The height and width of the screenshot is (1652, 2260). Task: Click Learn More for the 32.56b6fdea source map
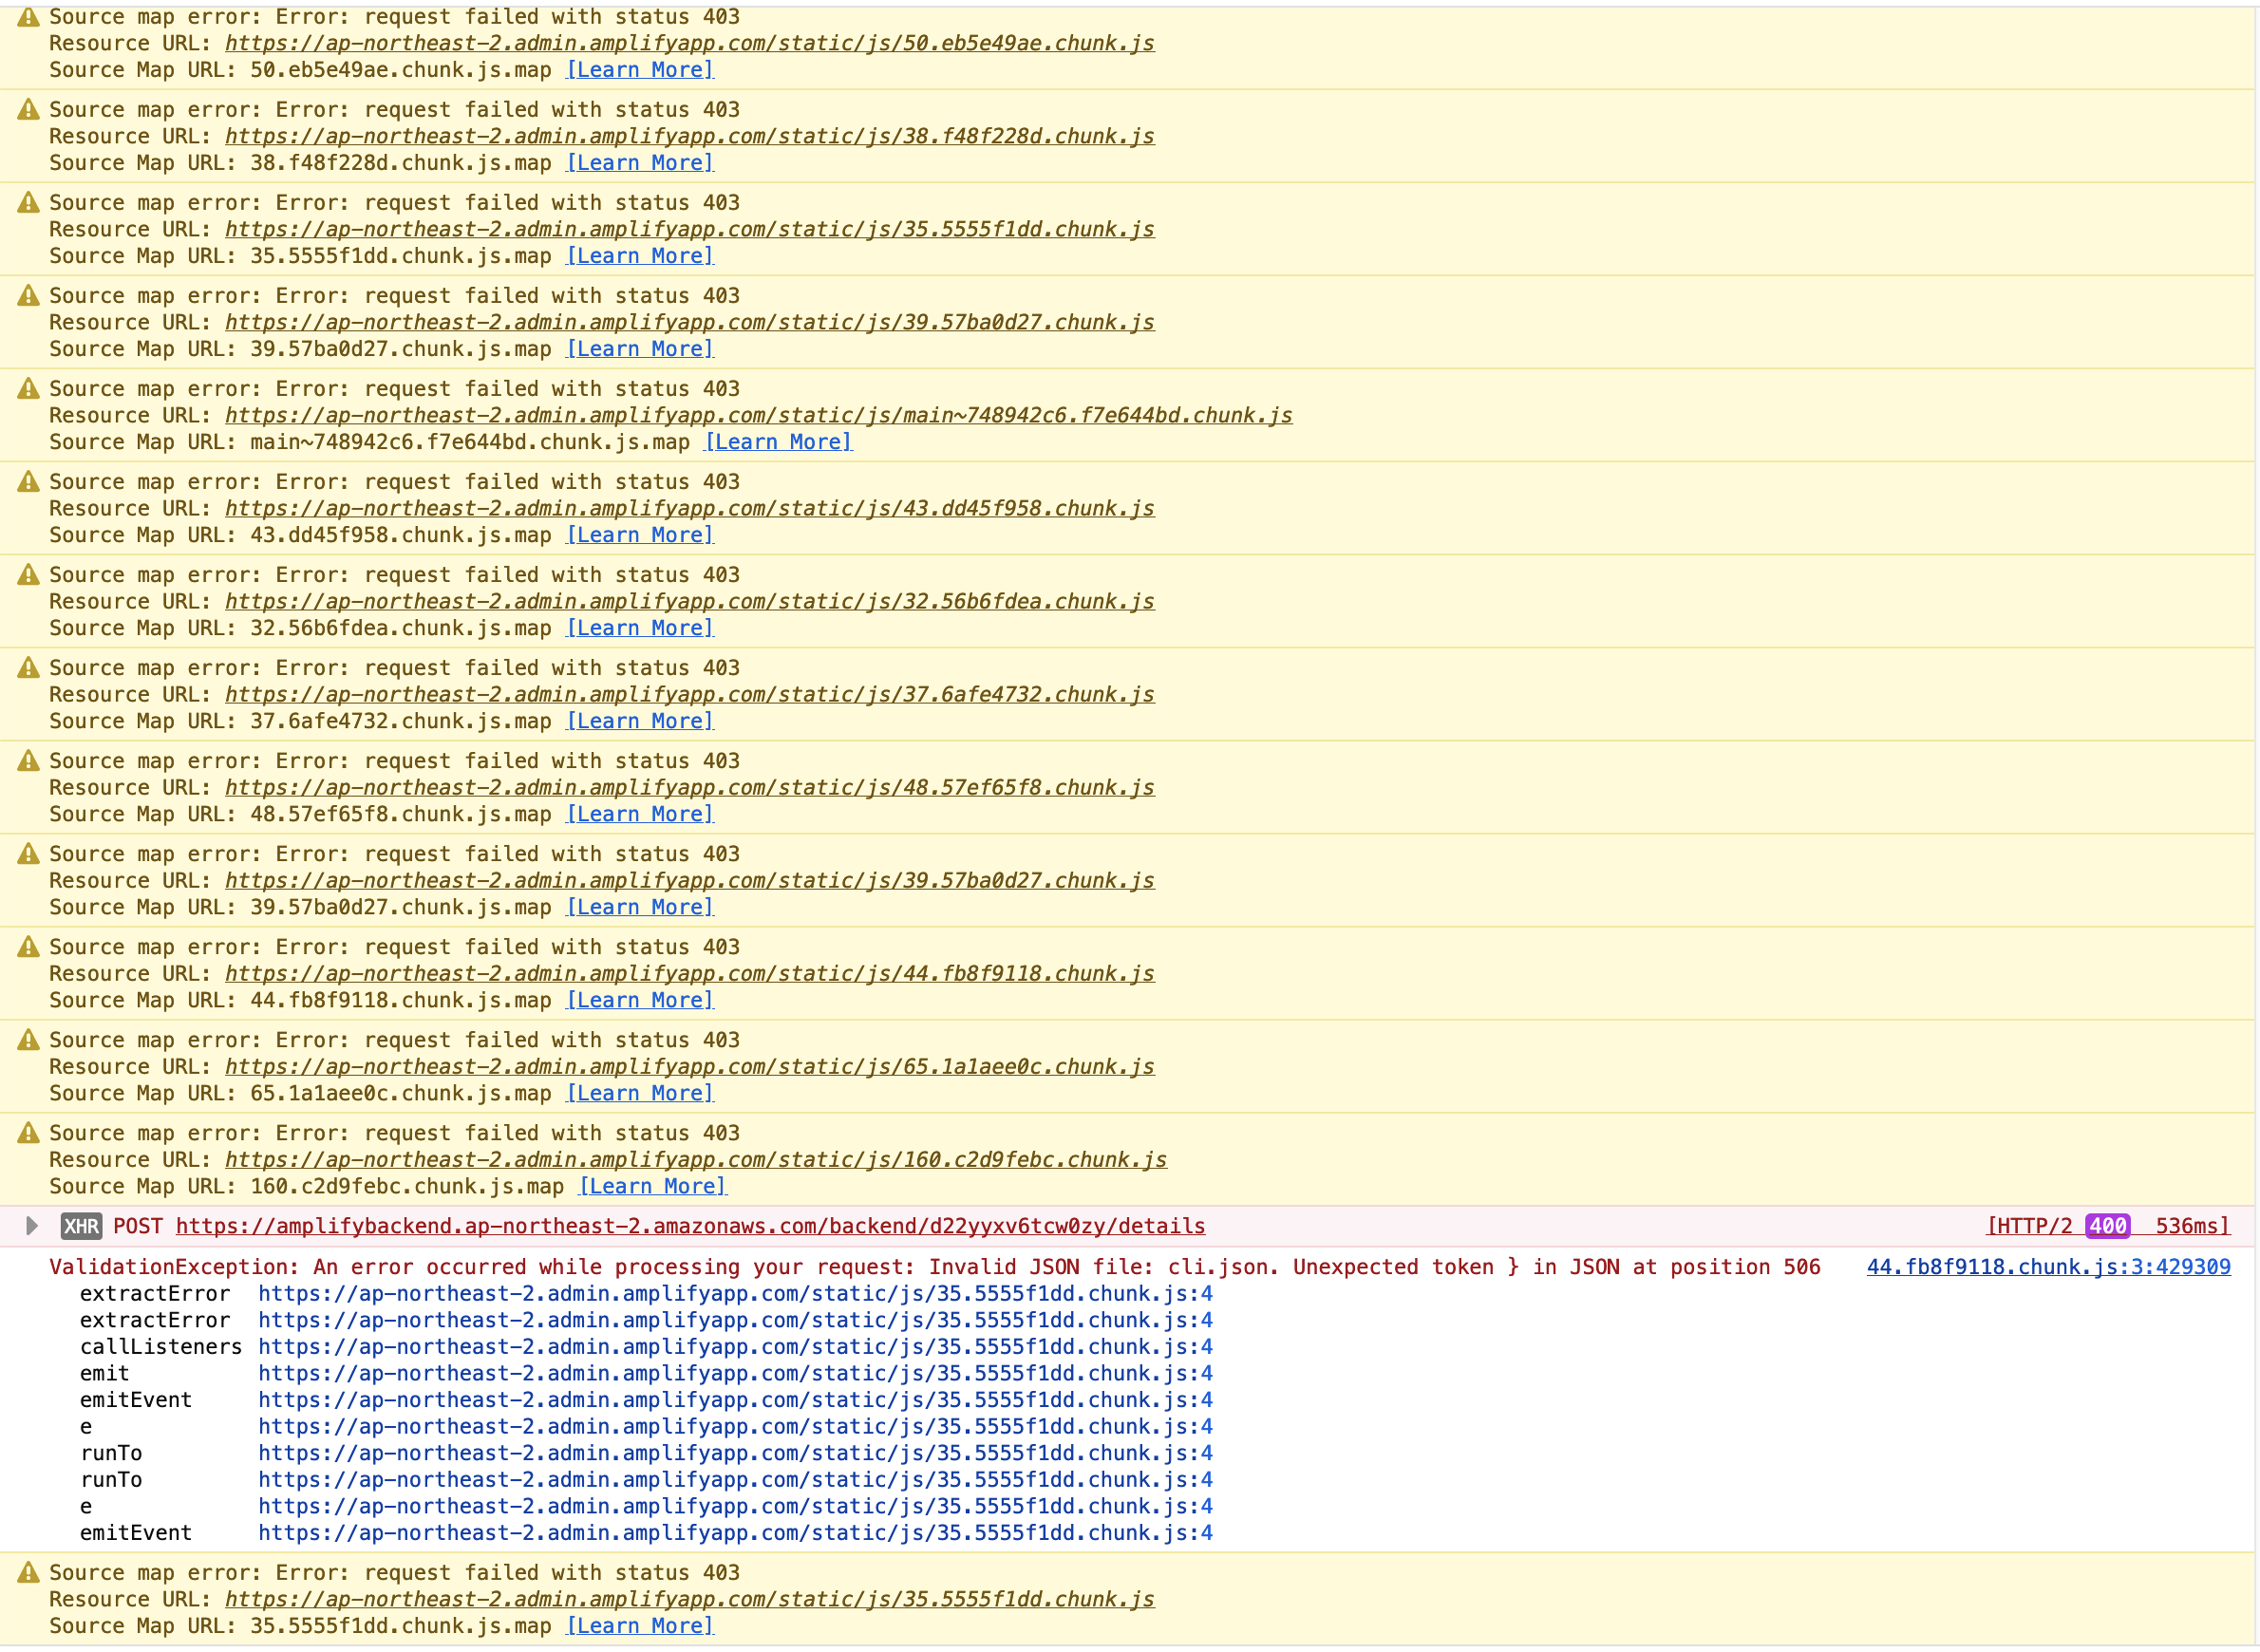click(638, 627)
